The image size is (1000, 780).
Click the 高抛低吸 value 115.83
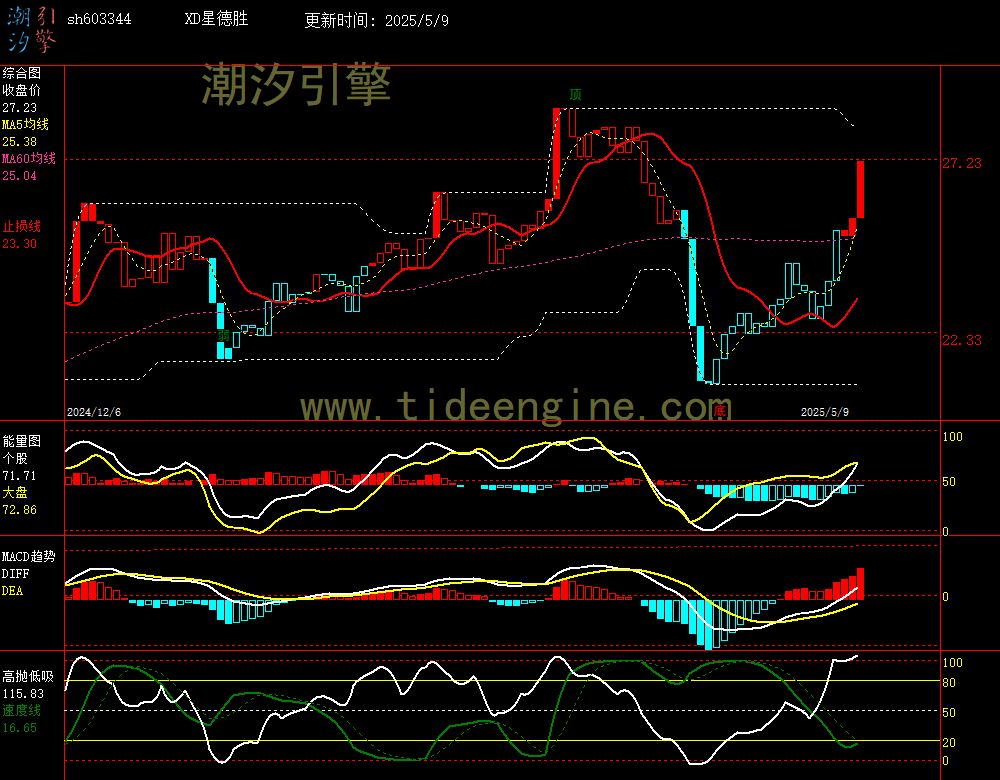click(x=23, y=694)
